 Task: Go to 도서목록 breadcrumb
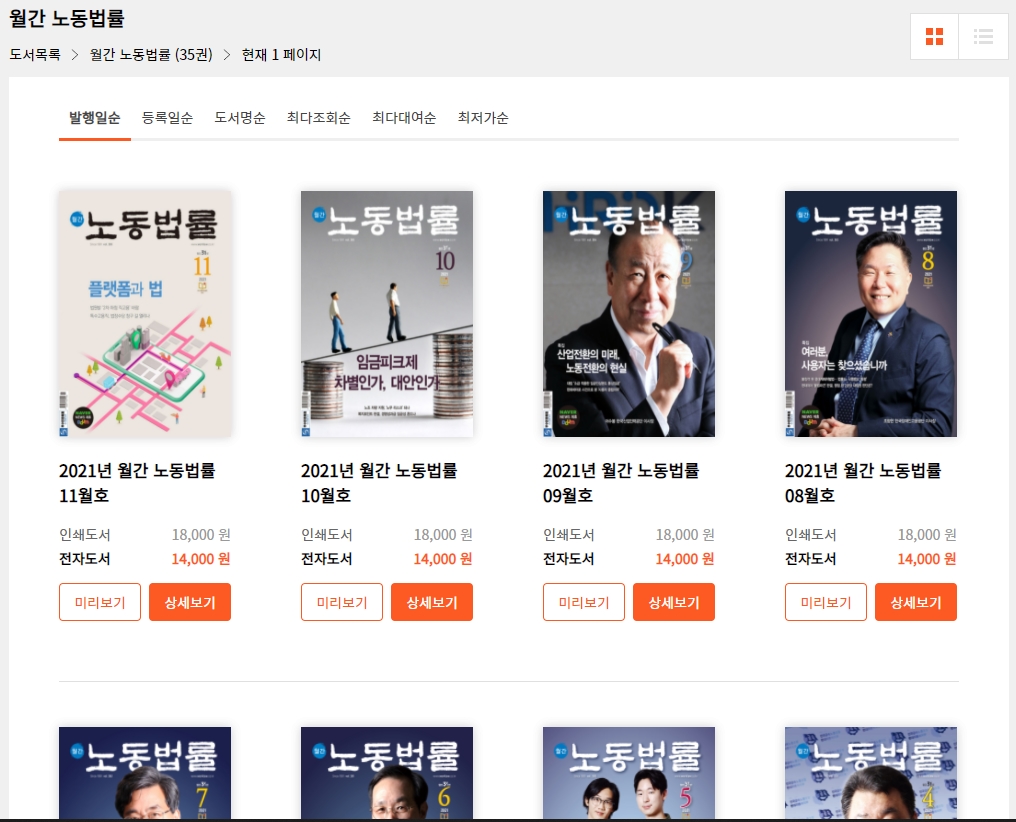click(x=35, y=54)
